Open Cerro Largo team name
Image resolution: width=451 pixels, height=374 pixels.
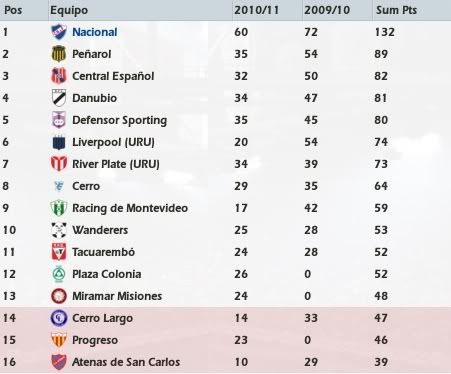point(103,318)
